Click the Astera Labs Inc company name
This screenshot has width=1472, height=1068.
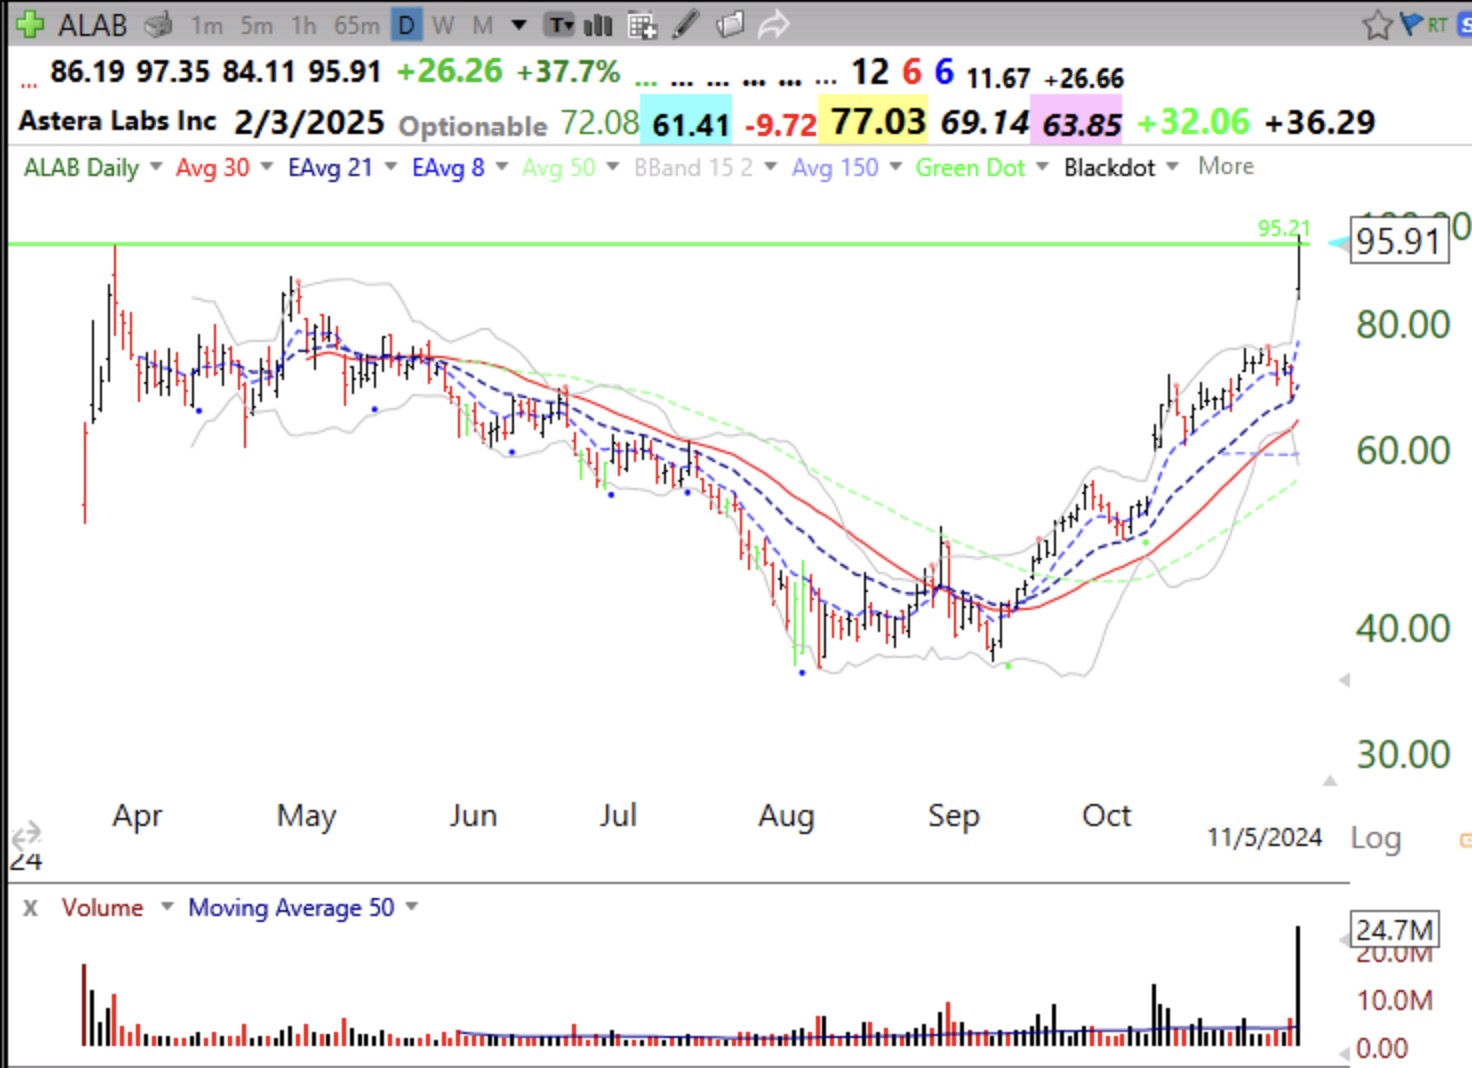[x=117, y=121]
